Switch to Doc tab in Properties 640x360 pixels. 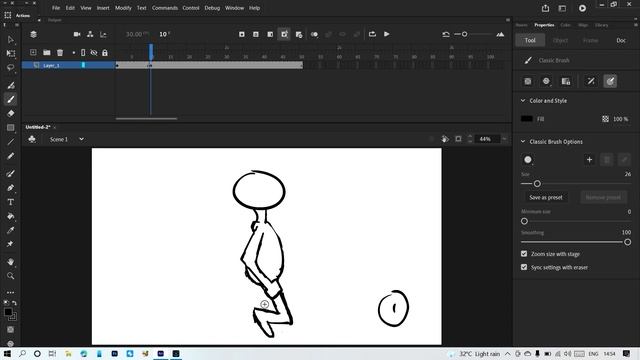[x=621, y=40]
